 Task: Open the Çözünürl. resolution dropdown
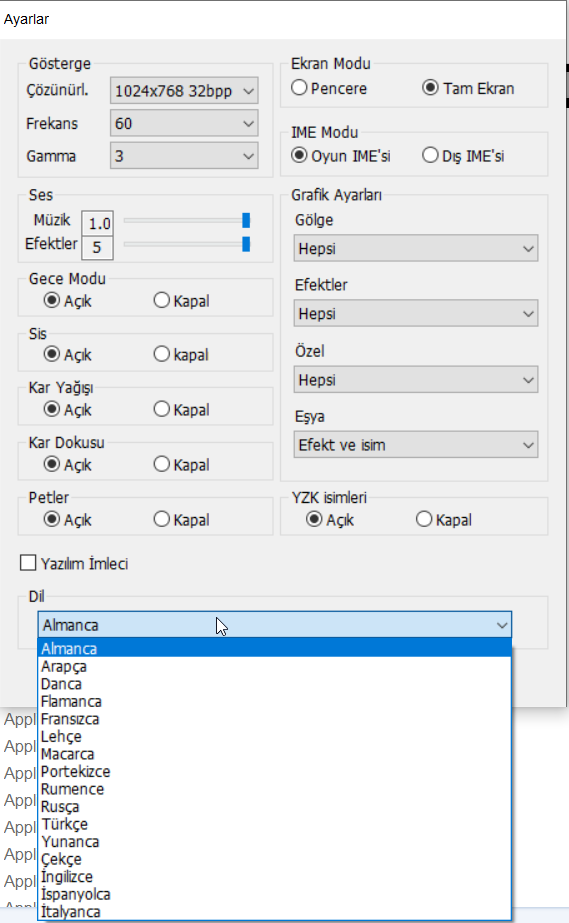click(x=184, y=91)
